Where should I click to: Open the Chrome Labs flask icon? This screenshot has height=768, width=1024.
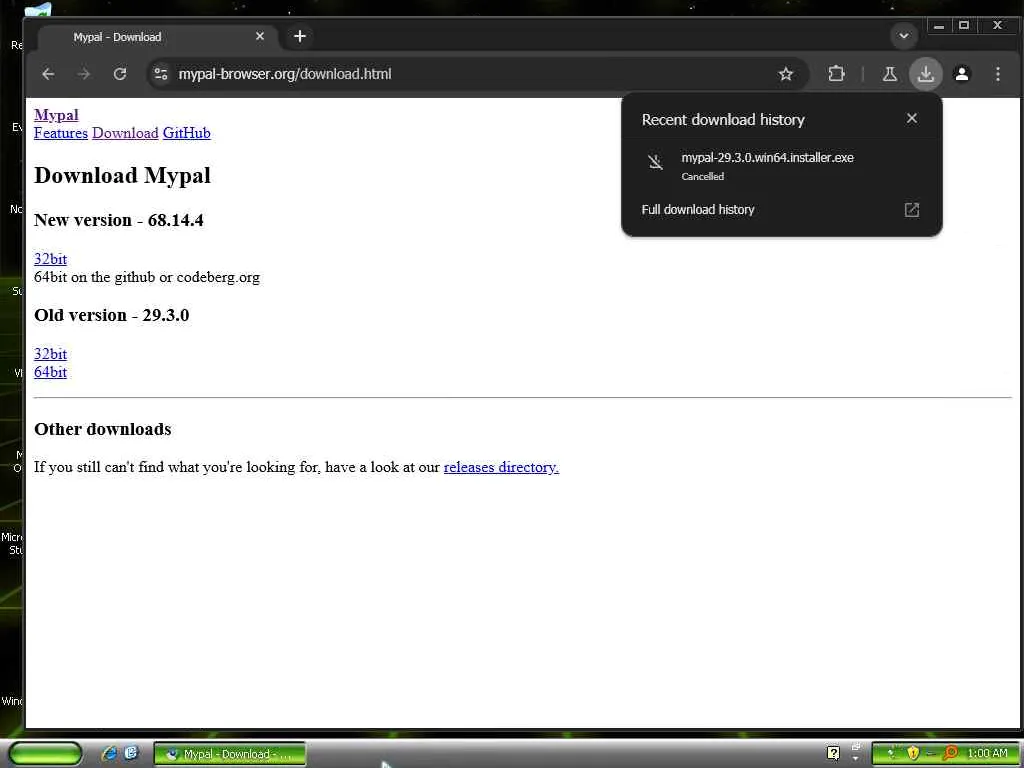point(889,74)
